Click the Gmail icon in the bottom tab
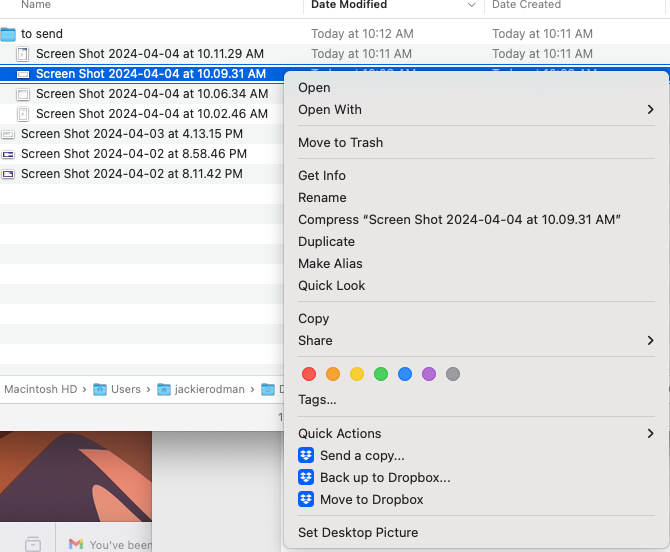The width and height of the screenshot is (670, 552). coord(76,544)
